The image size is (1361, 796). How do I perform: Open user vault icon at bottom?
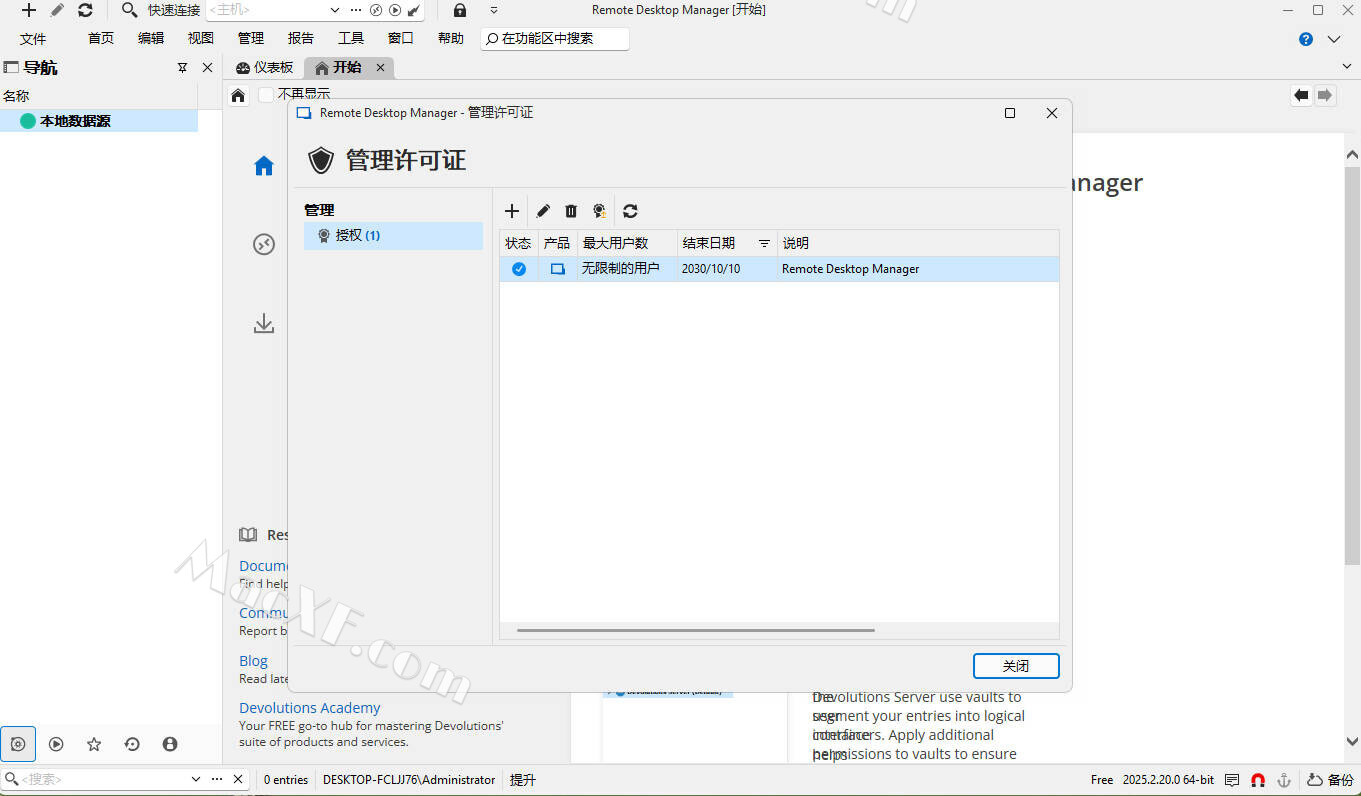(170, 744)
